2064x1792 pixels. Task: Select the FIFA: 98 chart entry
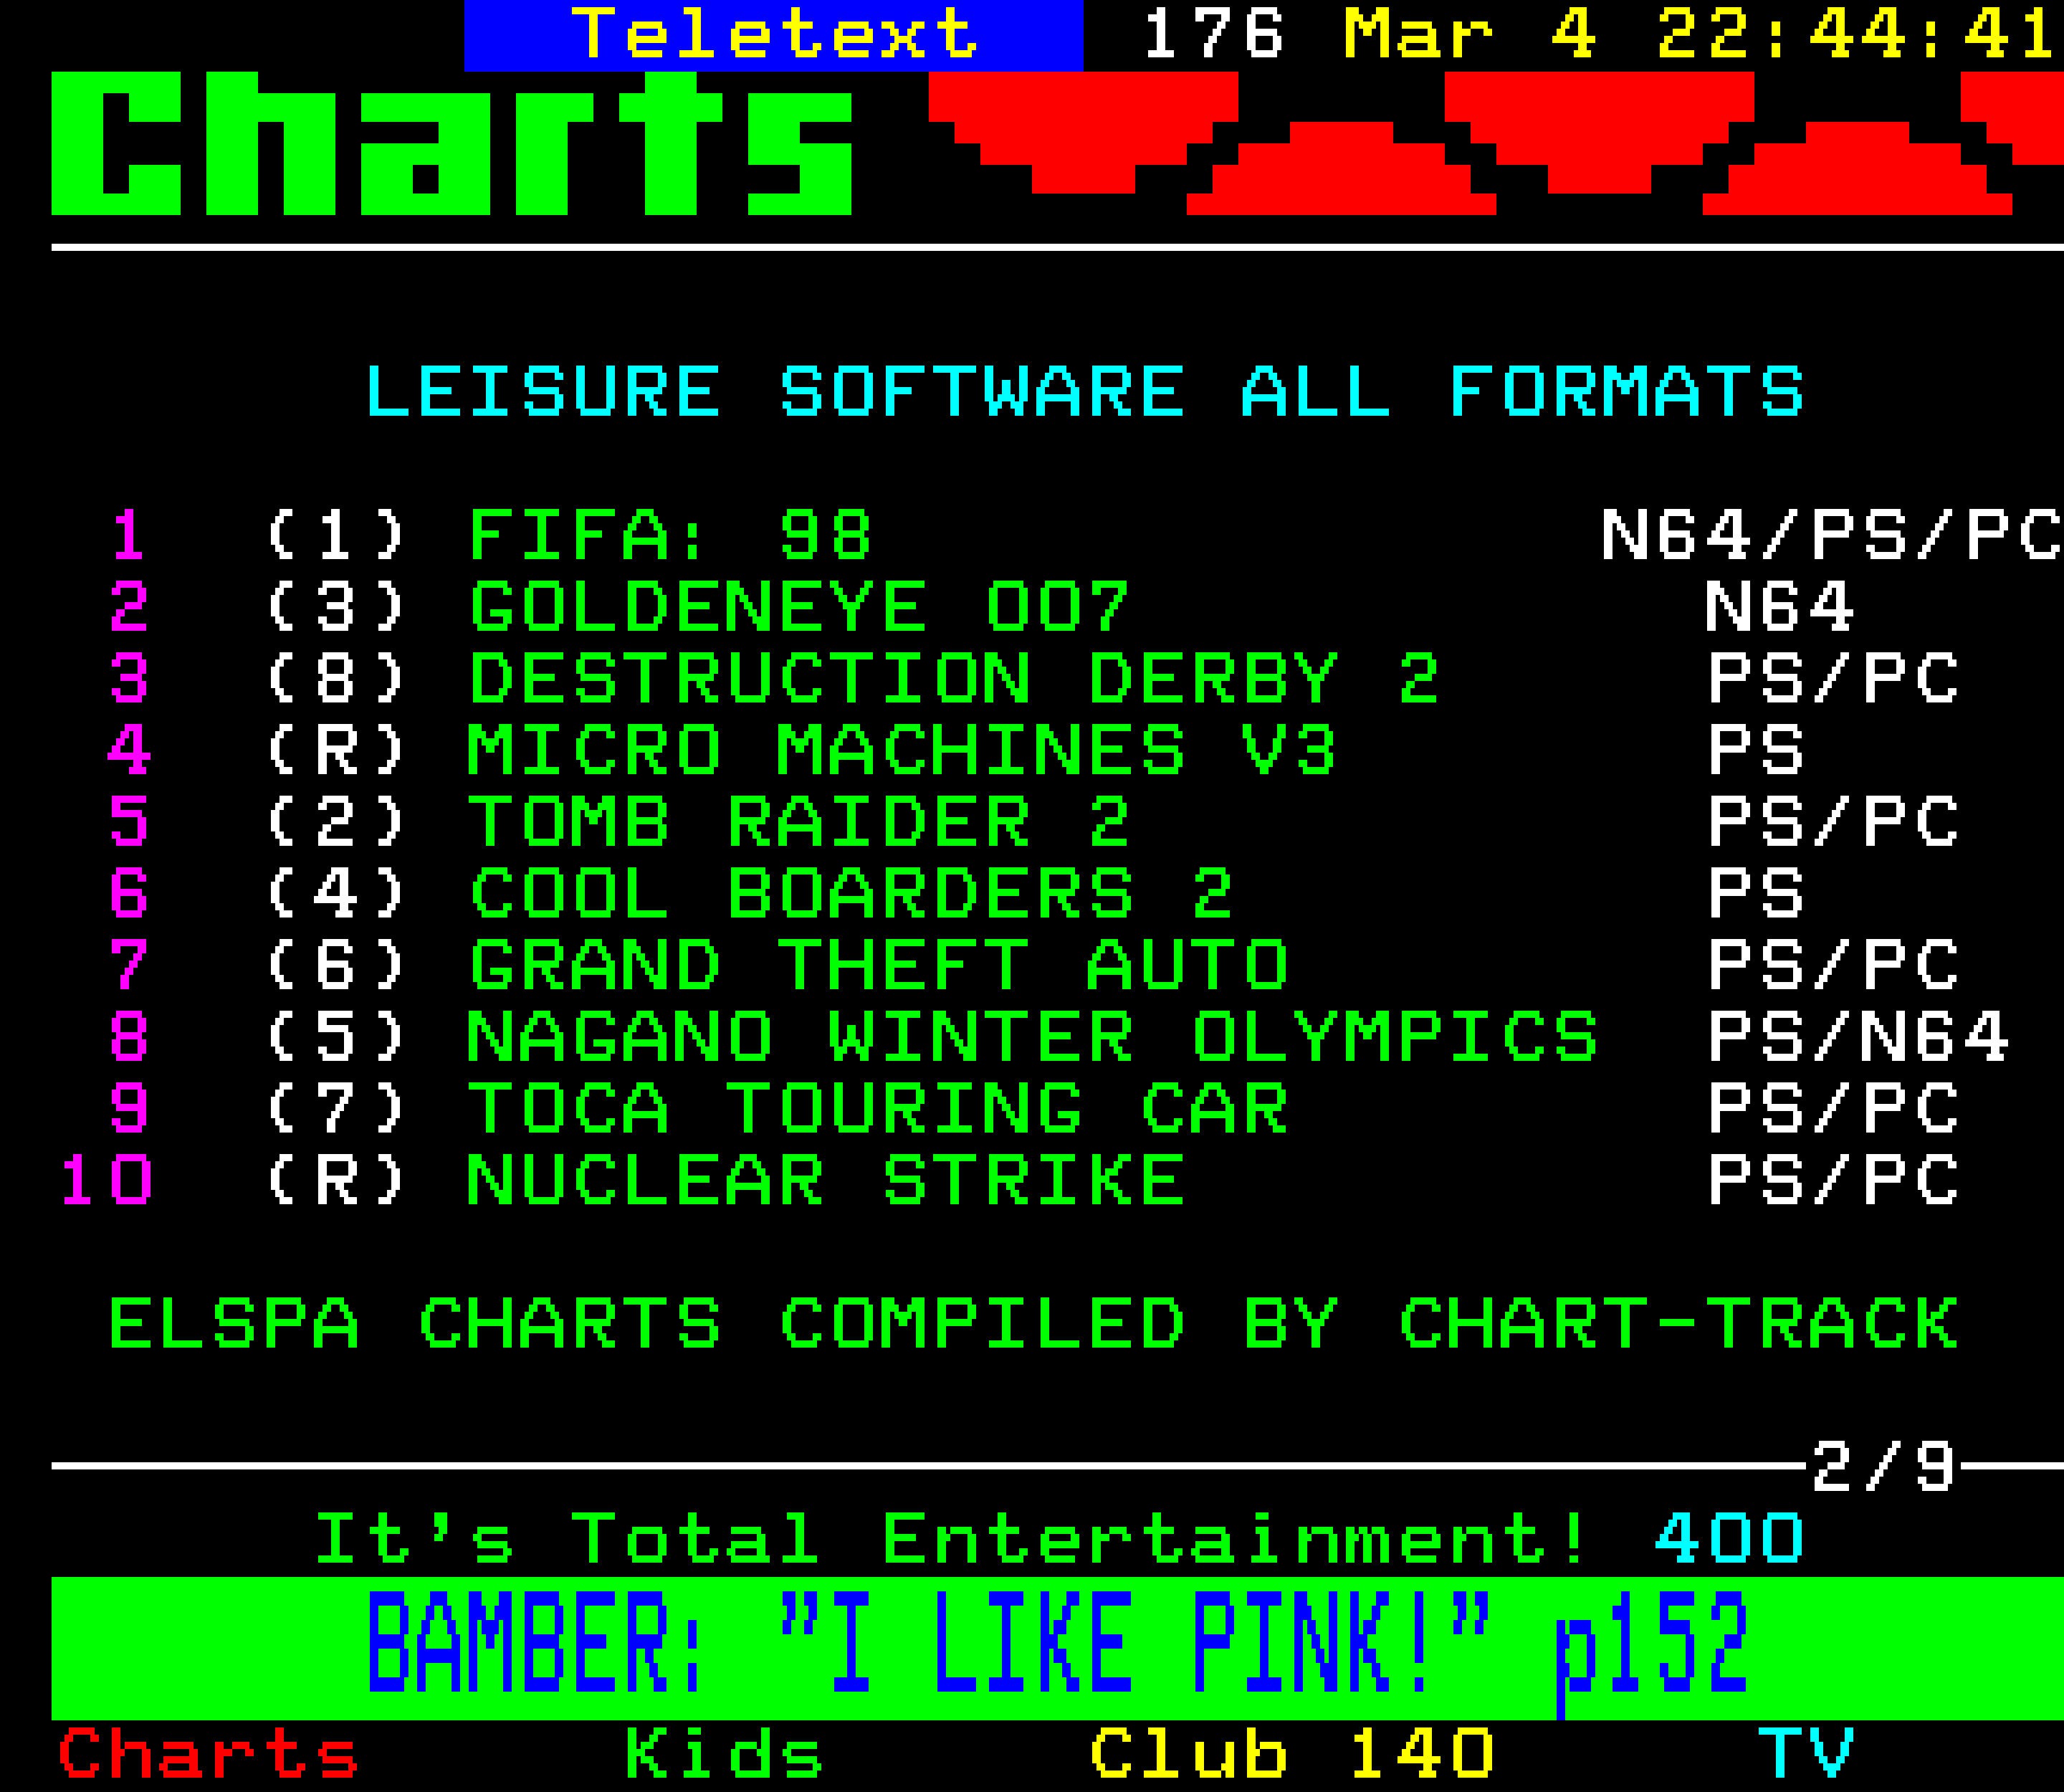670,535
